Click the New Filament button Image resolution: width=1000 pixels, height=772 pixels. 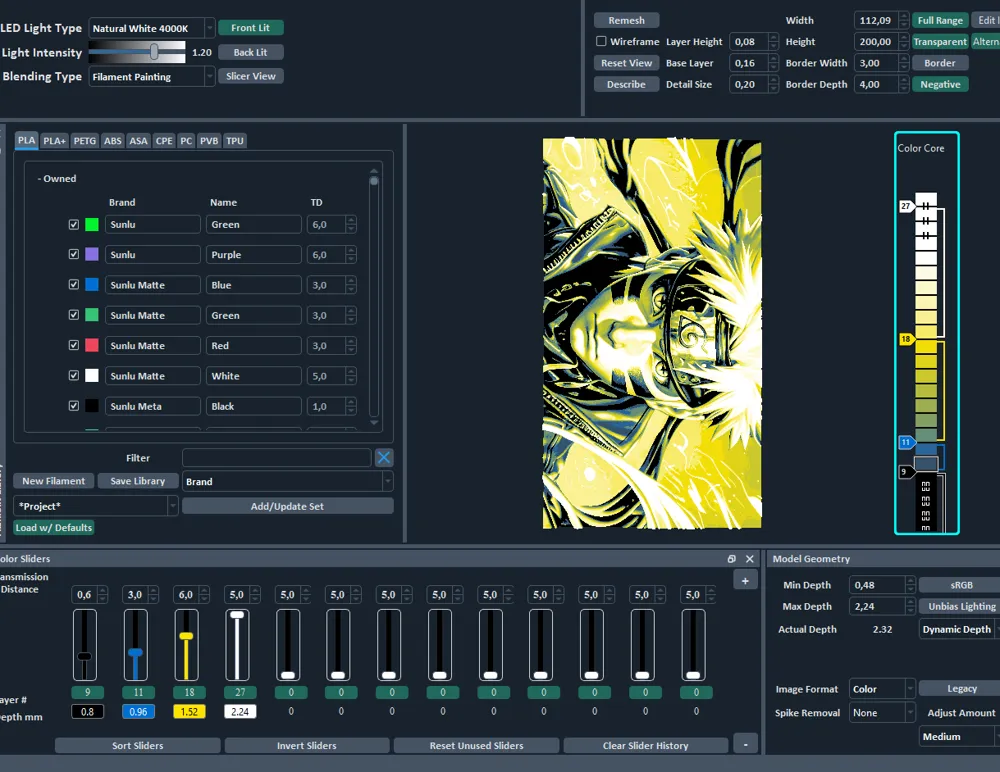[x=54, y=481]
